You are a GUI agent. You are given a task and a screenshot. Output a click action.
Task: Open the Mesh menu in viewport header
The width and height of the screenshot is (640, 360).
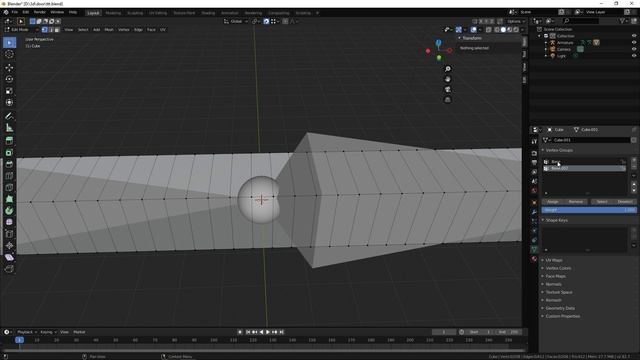pyautogui.click(x=109, y=30)
